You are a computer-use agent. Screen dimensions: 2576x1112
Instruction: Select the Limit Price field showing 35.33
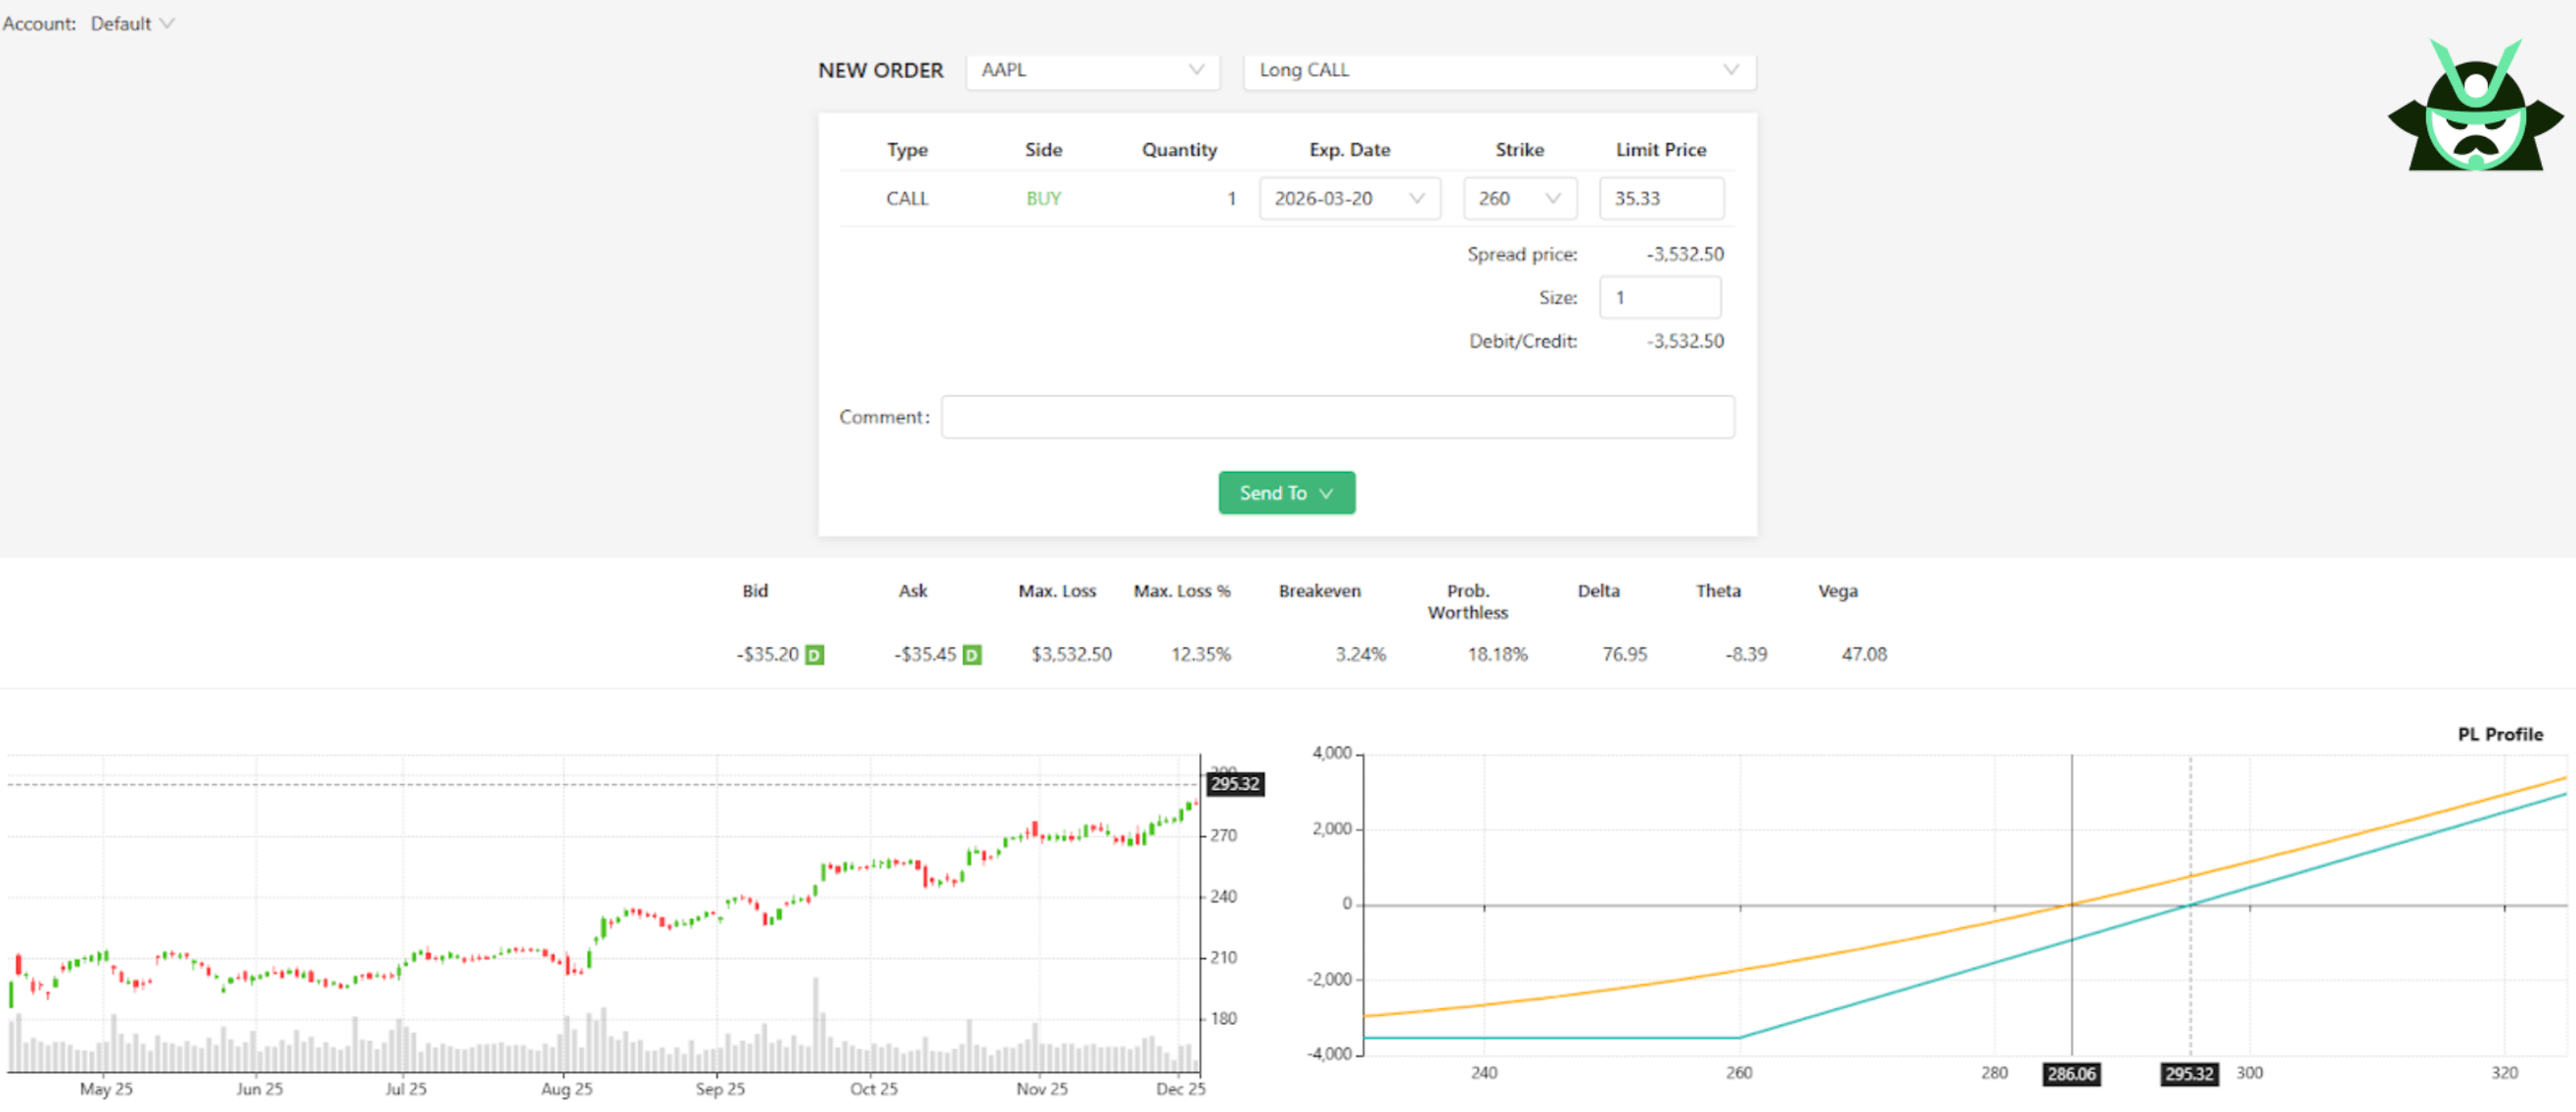tap(1661, 198)
